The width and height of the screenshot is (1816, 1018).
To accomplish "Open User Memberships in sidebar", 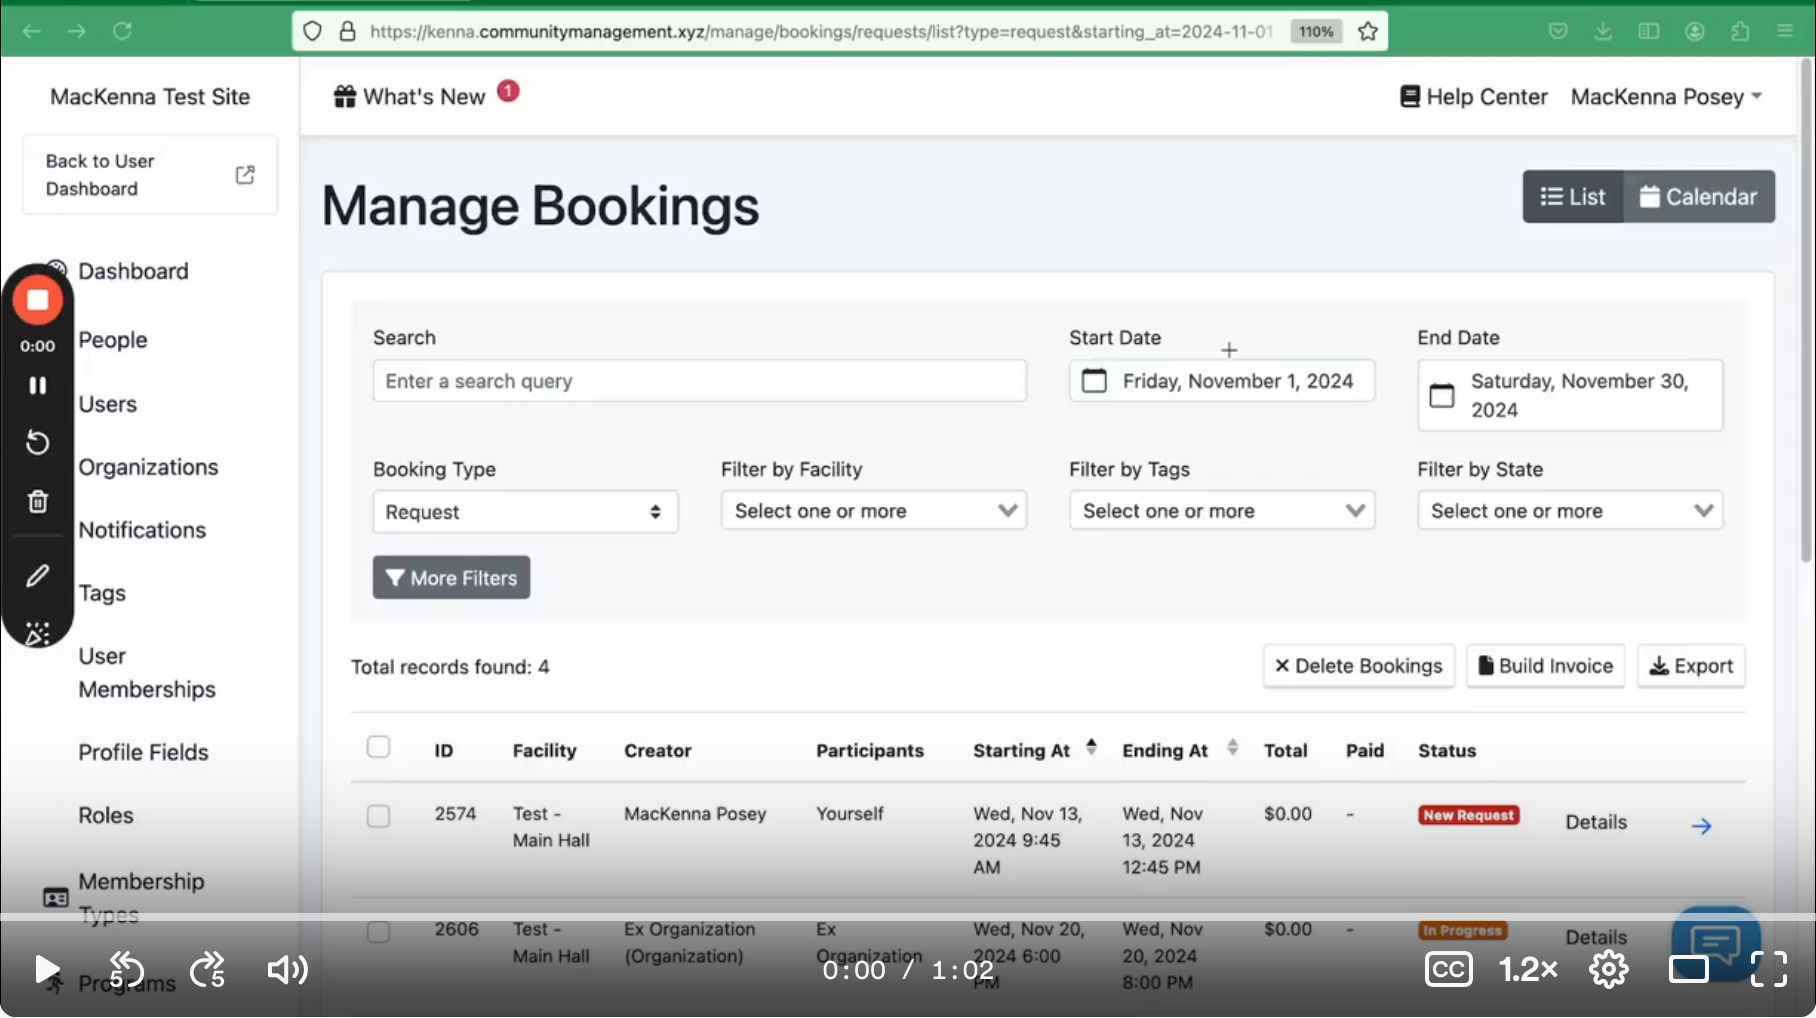I will pos(147,672).
